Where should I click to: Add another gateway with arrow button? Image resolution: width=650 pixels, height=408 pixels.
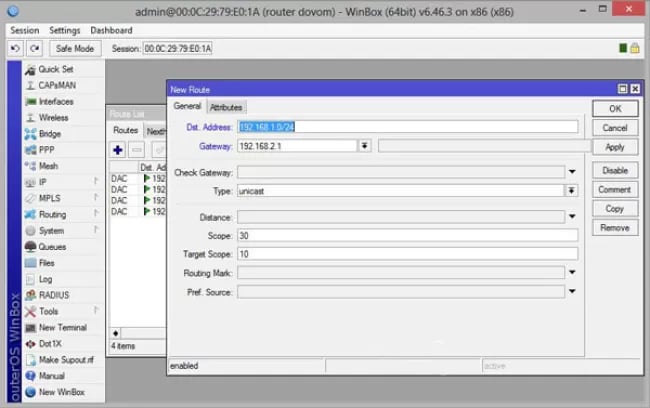pos(364,146)
